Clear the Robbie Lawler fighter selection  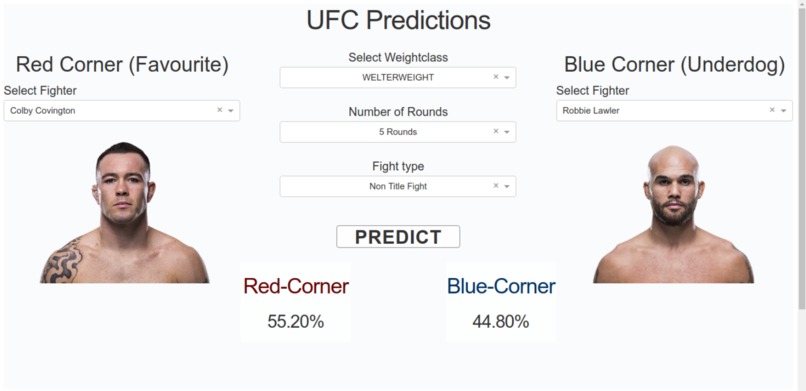(772, 110)
